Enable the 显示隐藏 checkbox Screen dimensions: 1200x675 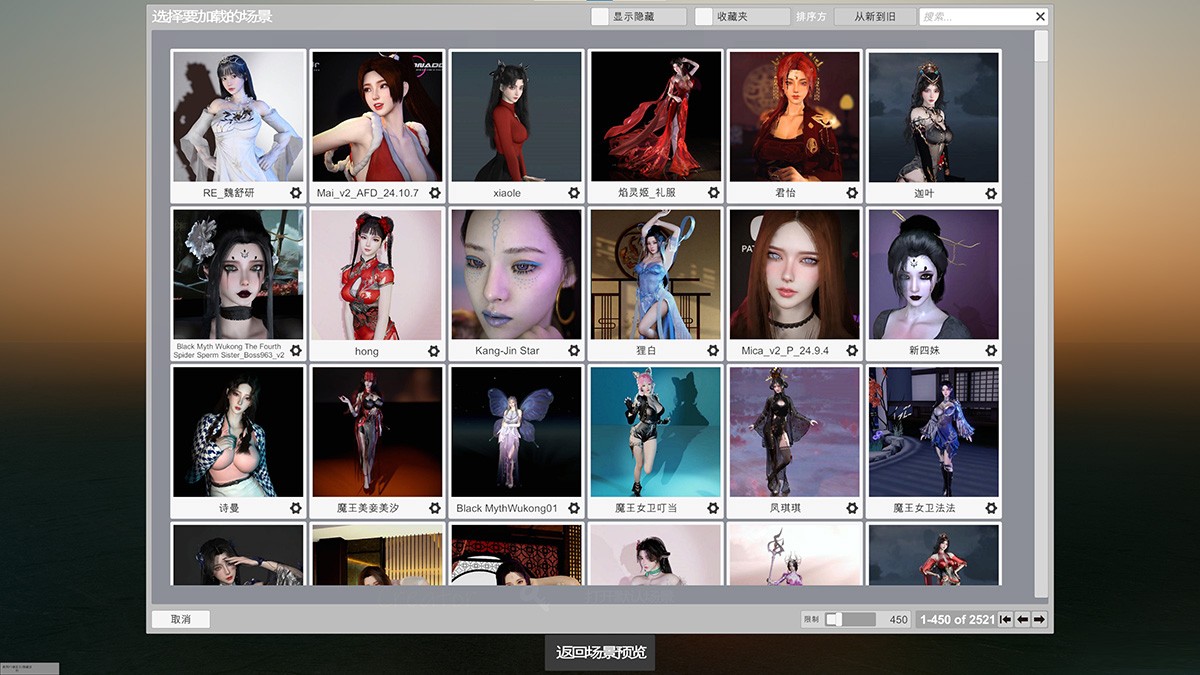tap(600, 17)
